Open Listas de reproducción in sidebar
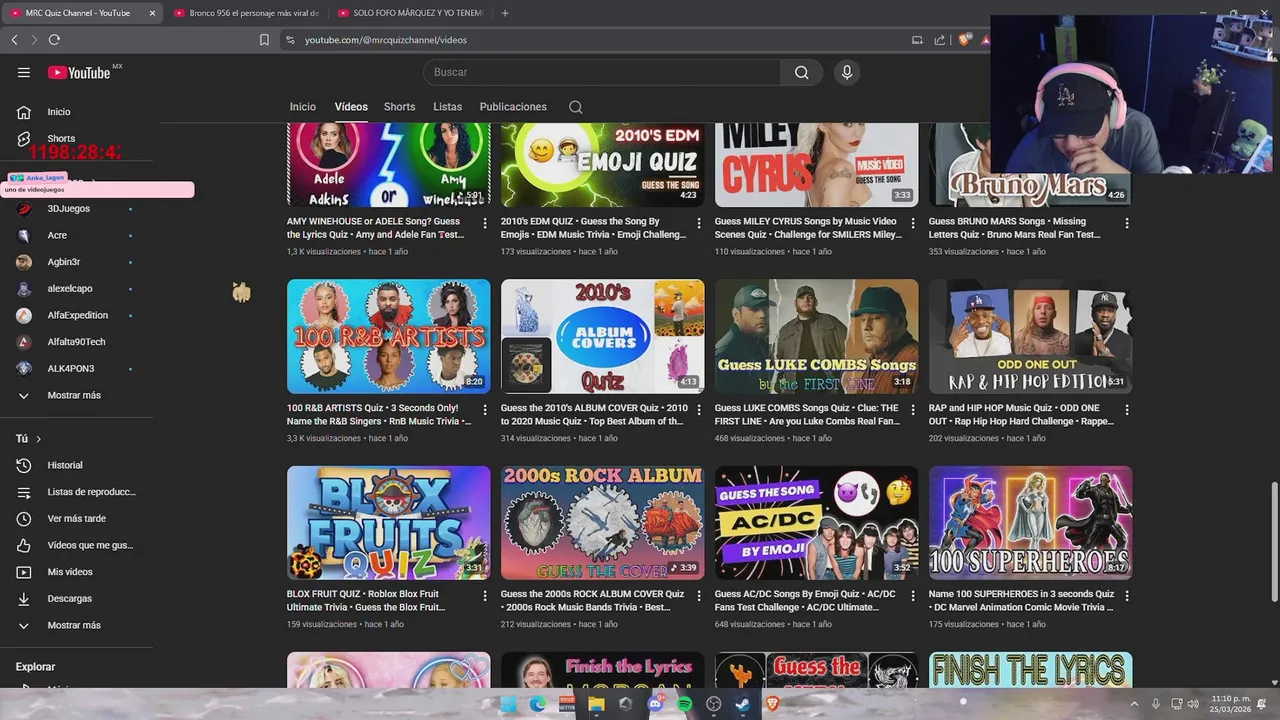 pyautogui.click(x=77, y=492)
